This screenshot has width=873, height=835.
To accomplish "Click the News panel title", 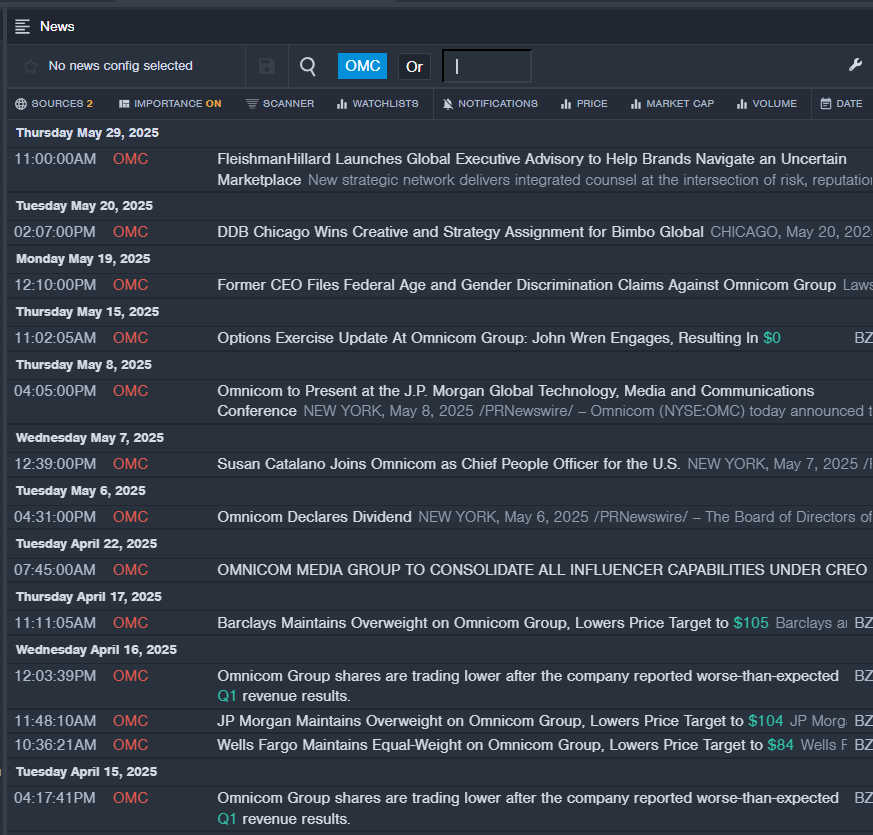I will tap(57, 26).
